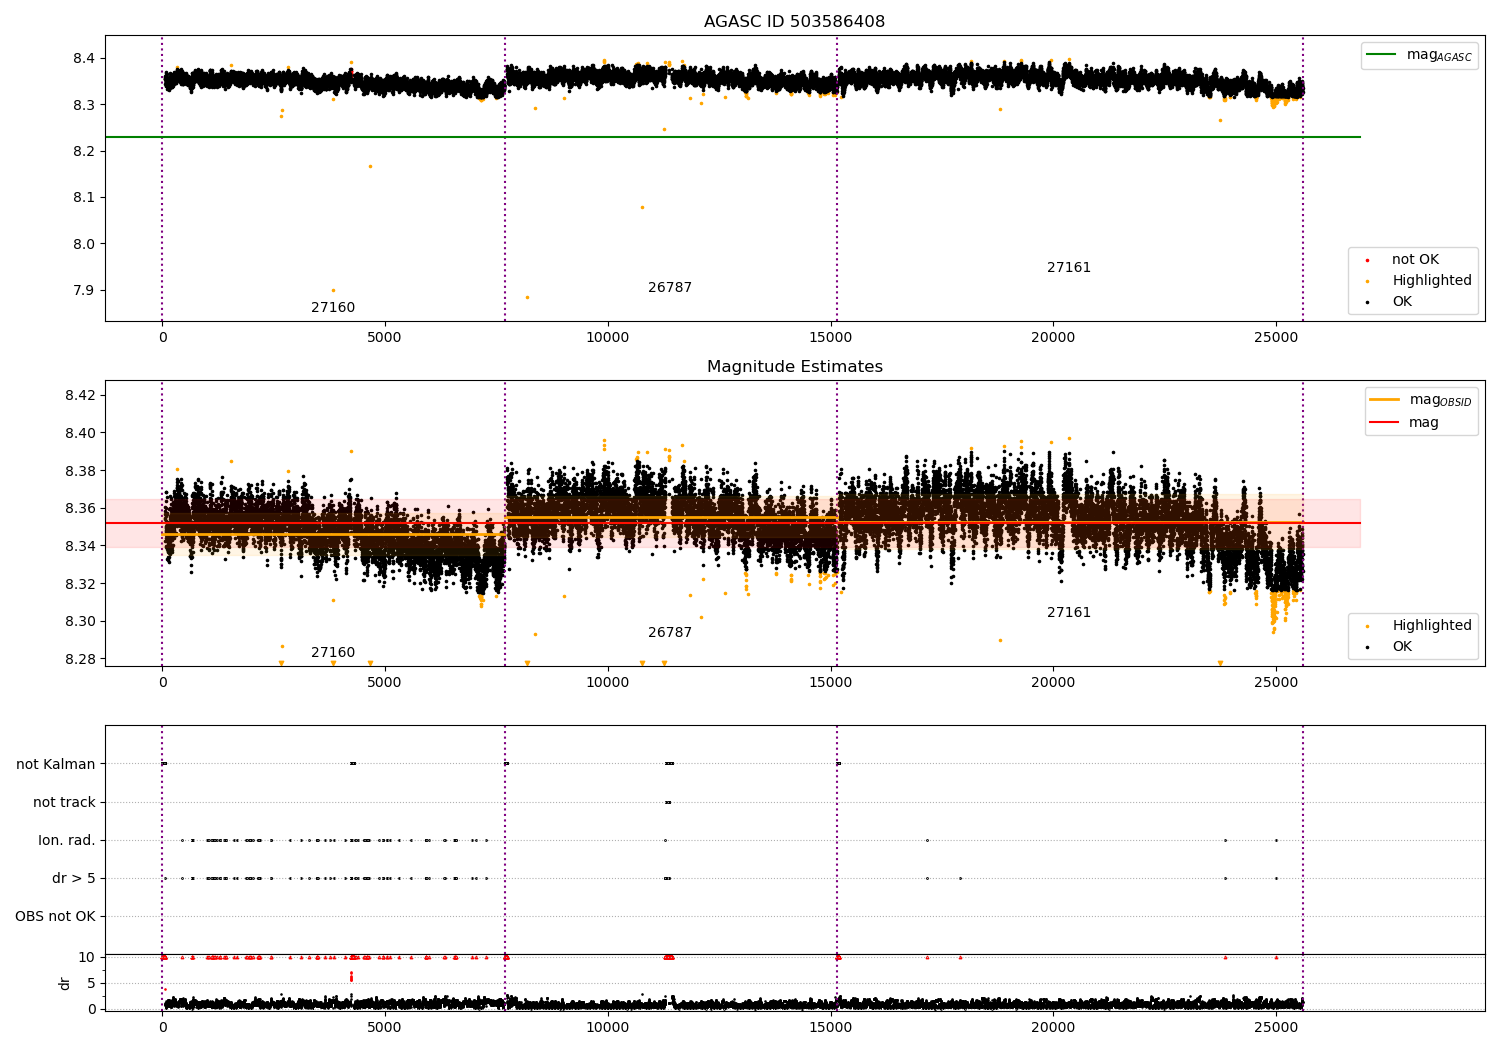Select 'OK' legend entry in top plot
The width and height of the screenshot is (1500, 1050).
coord(1402,302)
